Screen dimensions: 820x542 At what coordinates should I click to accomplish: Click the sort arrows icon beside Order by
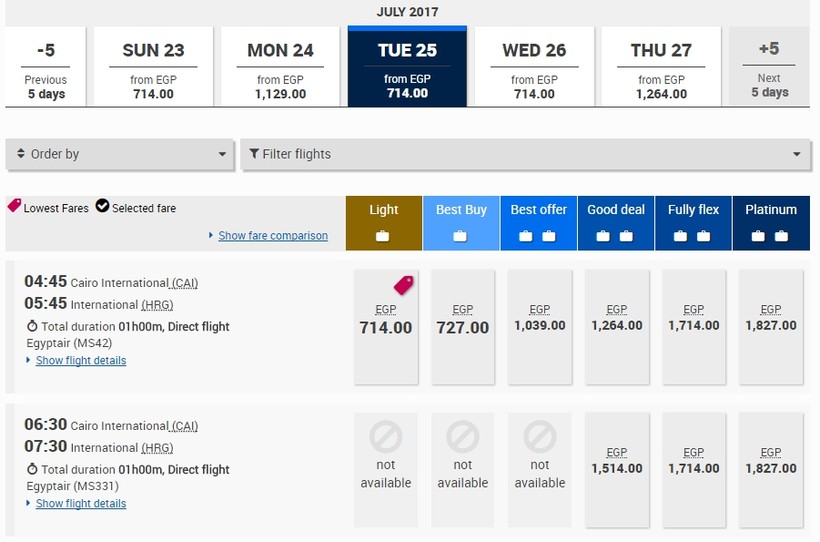tap(21, 154)
